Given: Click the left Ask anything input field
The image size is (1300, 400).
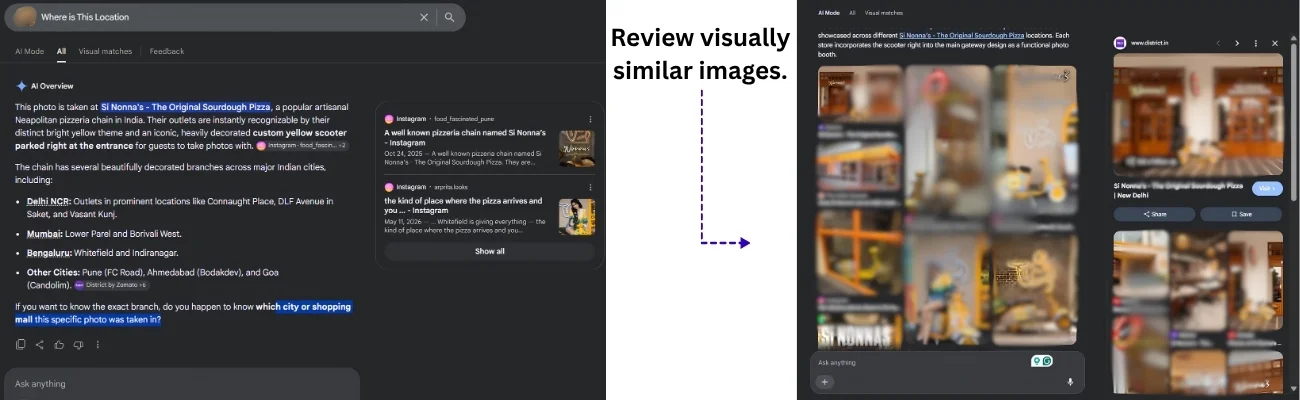Looking at the screenshot, I should 182,384.
